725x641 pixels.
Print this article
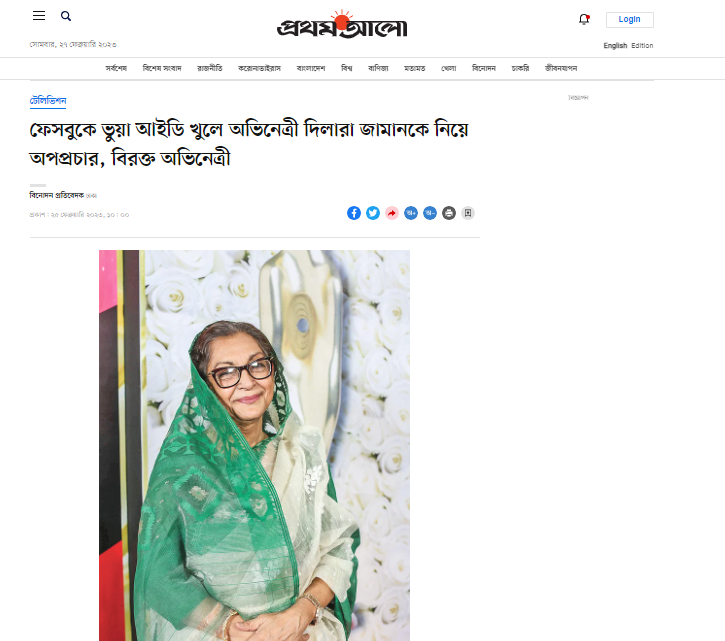tap(449, 213)
